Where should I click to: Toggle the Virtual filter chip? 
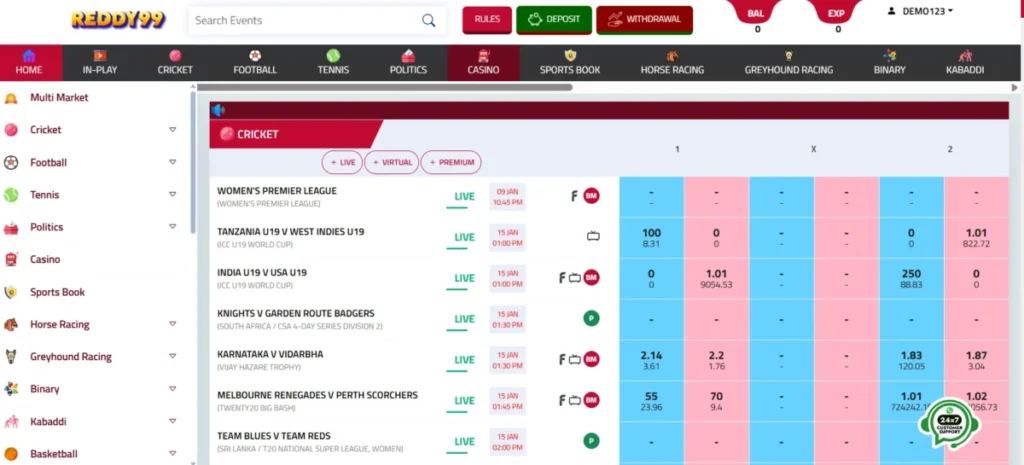(x=391, y=162)
